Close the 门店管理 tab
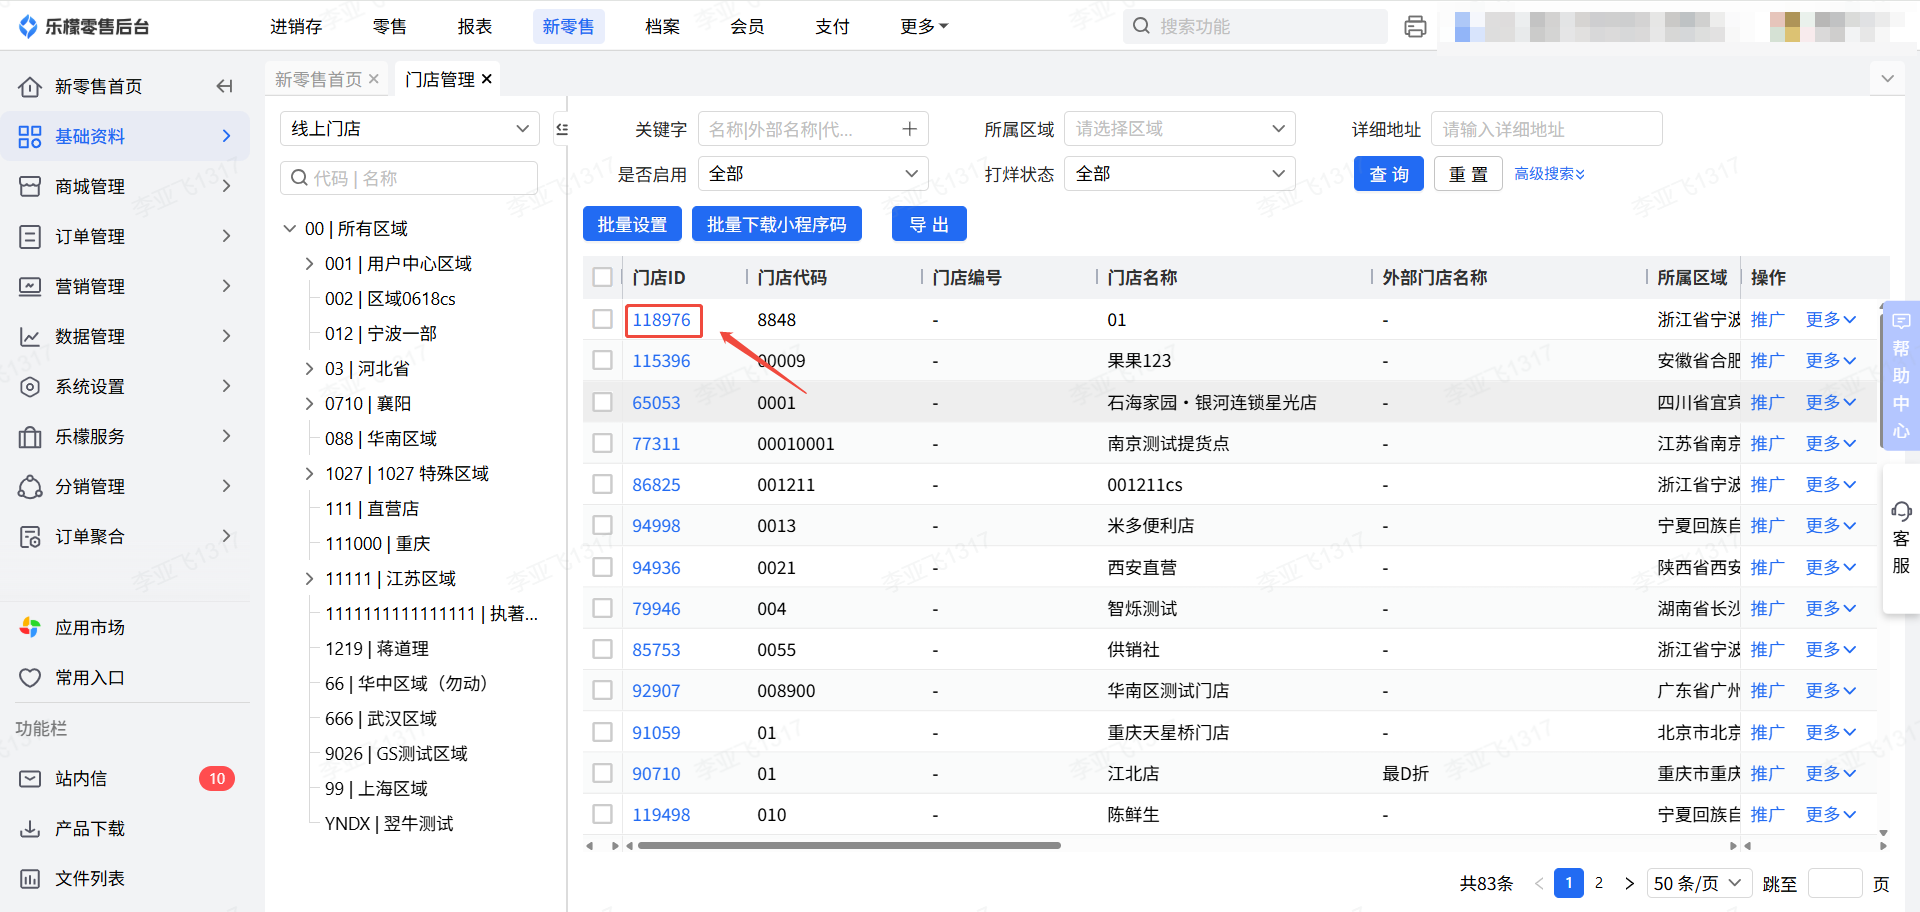The width and height of the screenshot is (1920, 912). 487,79
